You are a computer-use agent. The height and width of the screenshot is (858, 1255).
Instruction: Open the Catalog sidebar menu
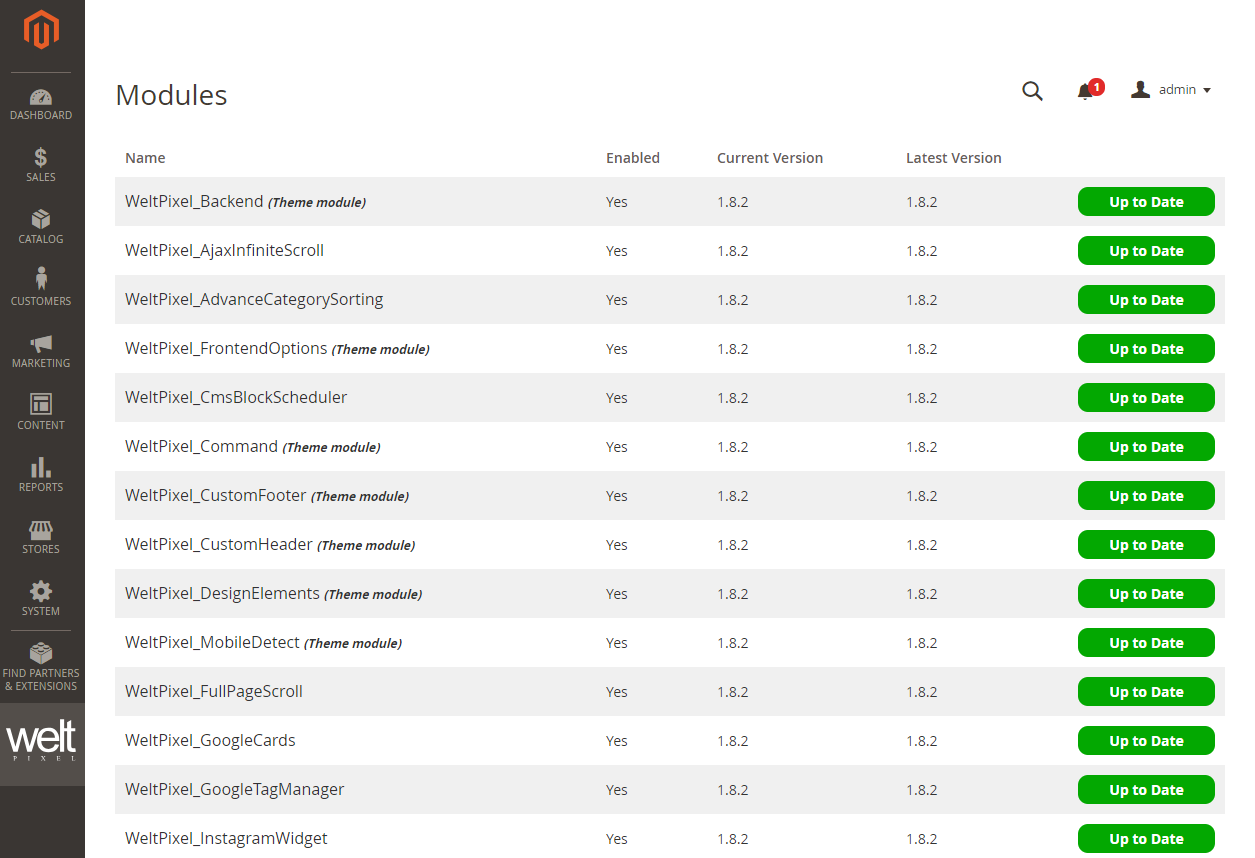(41, 228)
